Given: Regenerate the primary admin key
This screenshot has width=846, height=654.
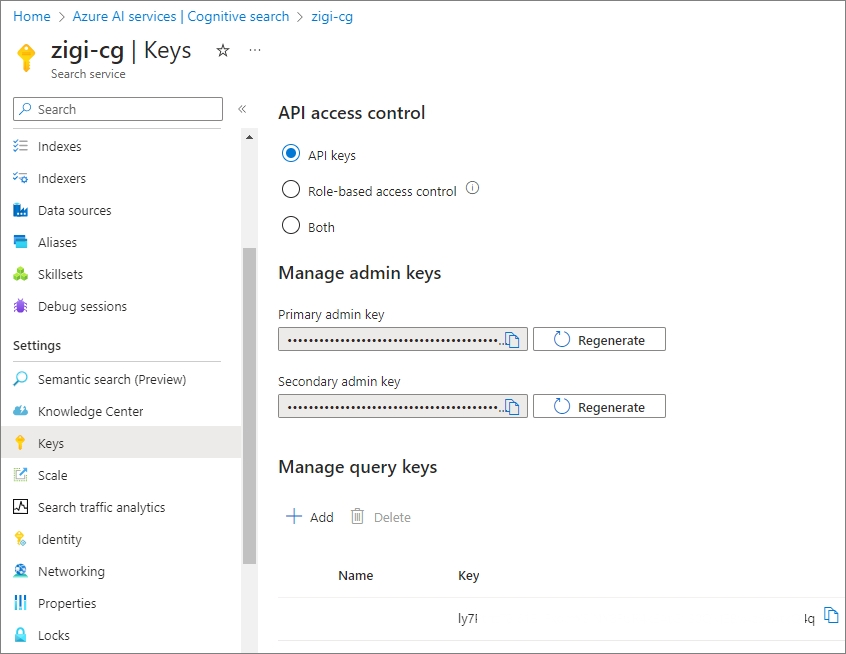Looking at the screenshot, I should (x=599, y=339).
